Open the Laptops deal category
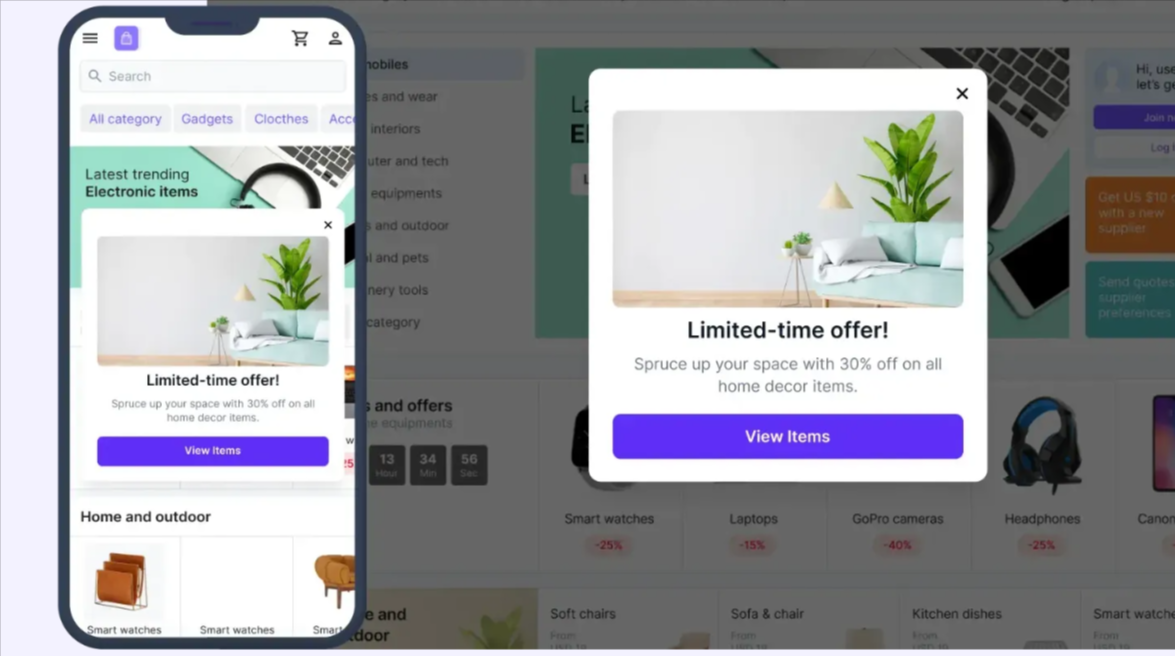The width and height of the screenshot is (1175, 656). [753, 518]
